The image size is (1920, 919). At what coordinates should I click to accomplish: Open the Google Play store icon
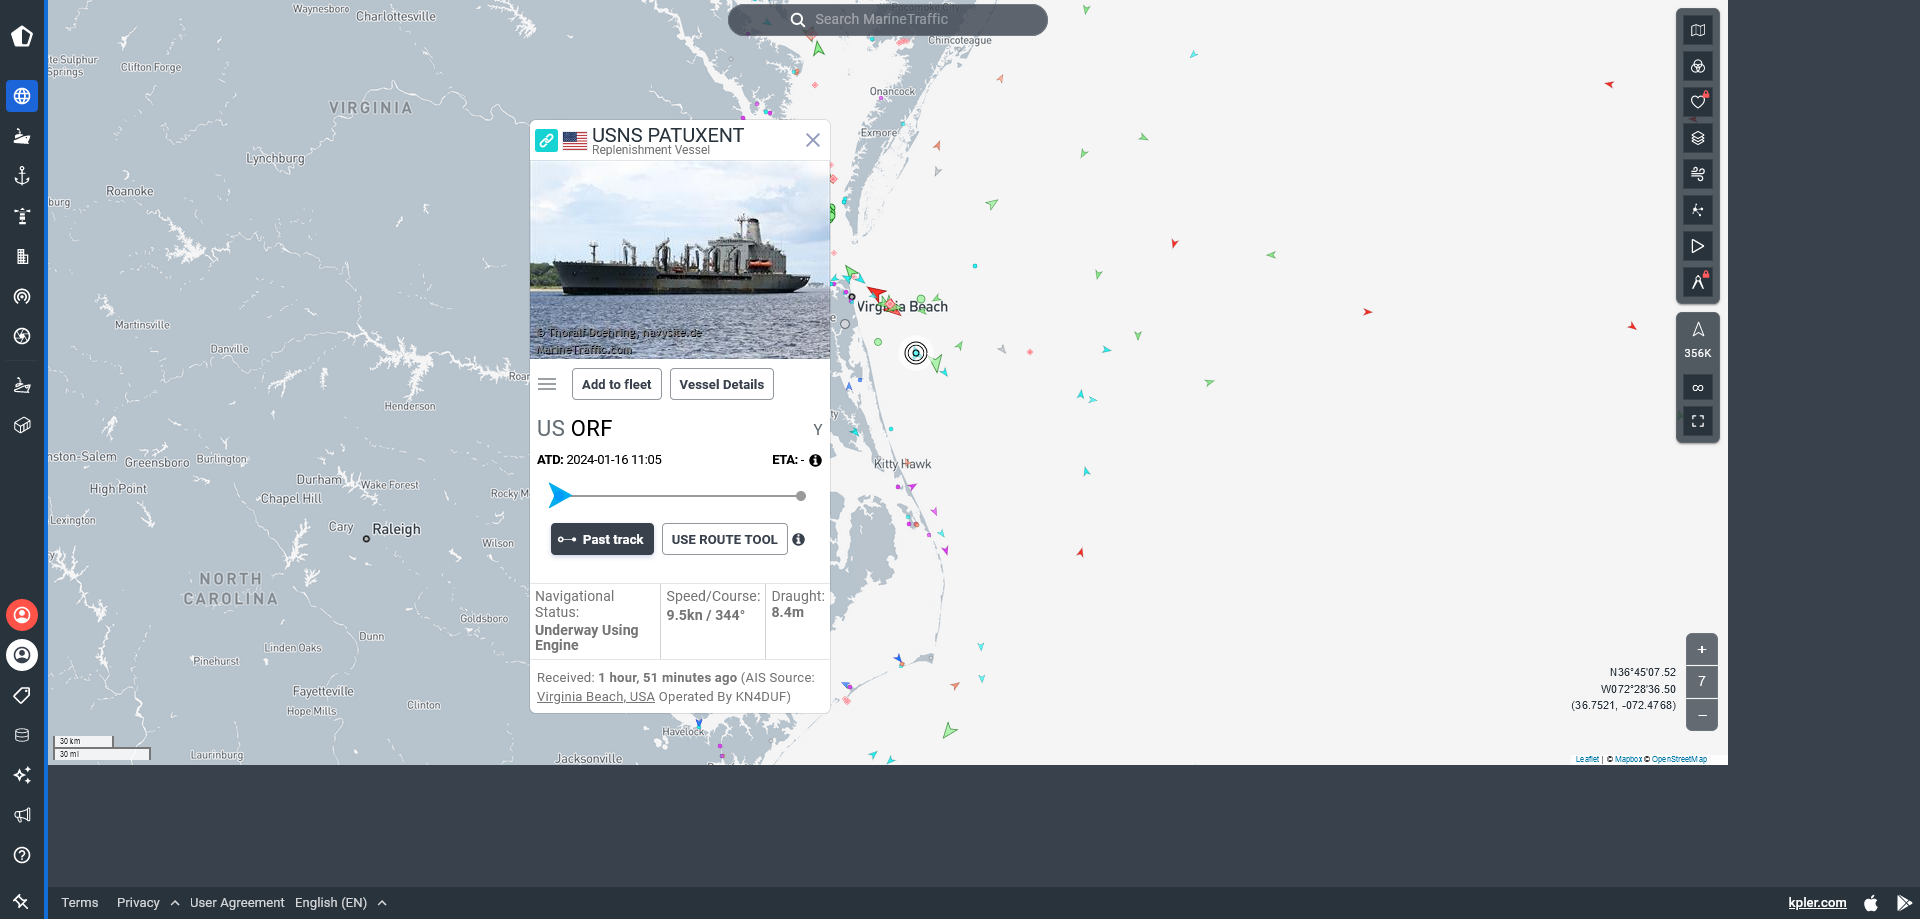(x=1904, y=902)
